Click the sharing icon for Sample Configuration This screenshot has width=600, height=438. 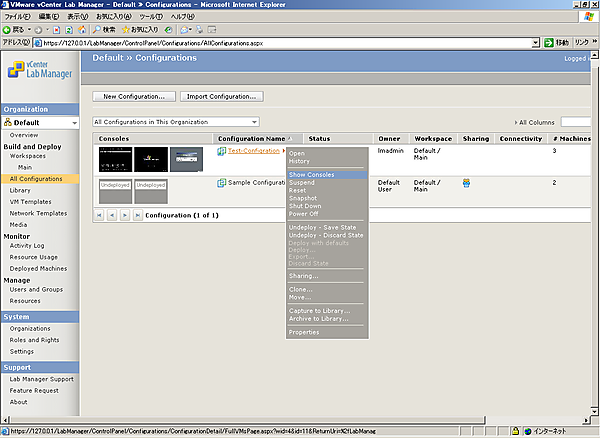point(466,183)
